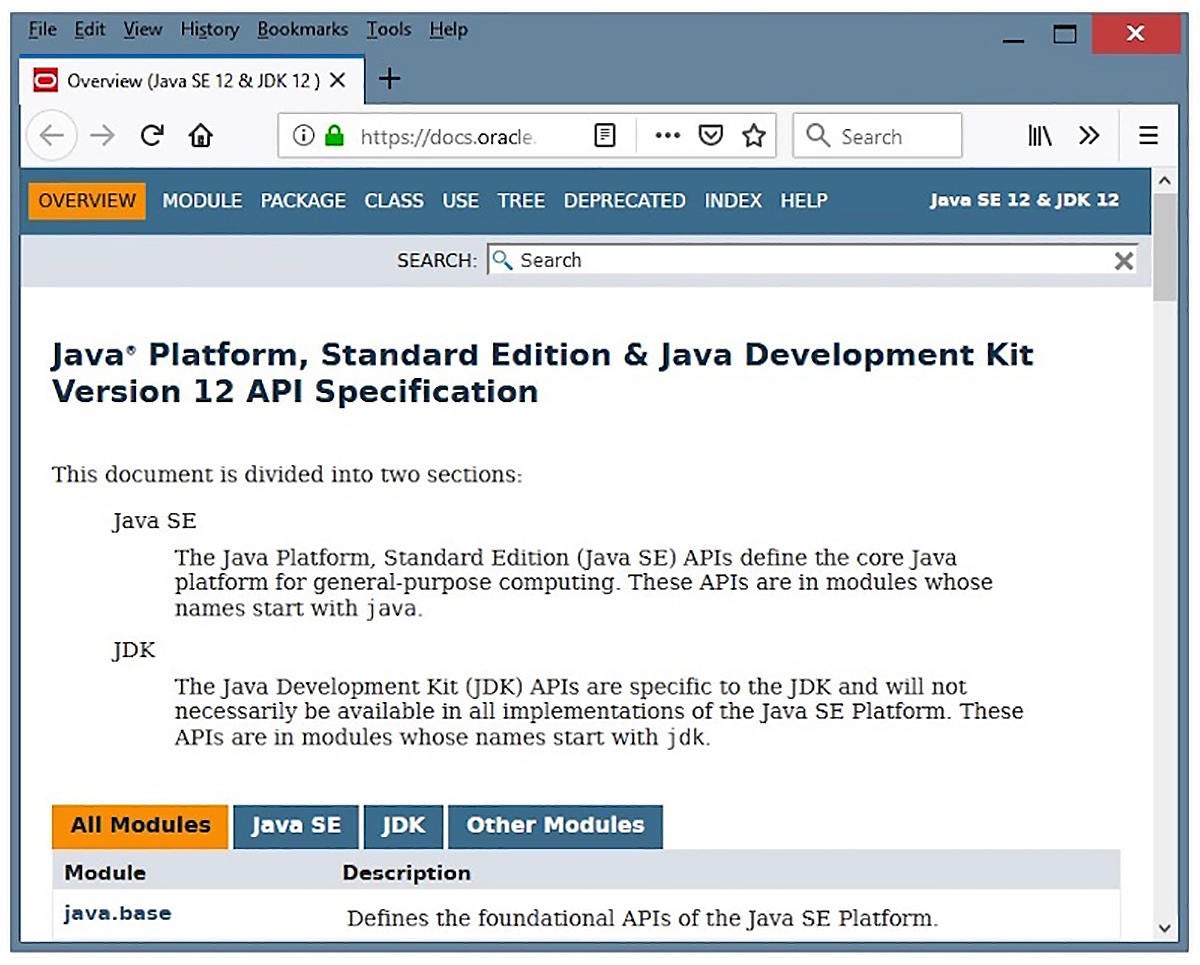Expand the toolbar overflow chevron
Viewport: 1200px width, 965px height.
[1089, 136]
